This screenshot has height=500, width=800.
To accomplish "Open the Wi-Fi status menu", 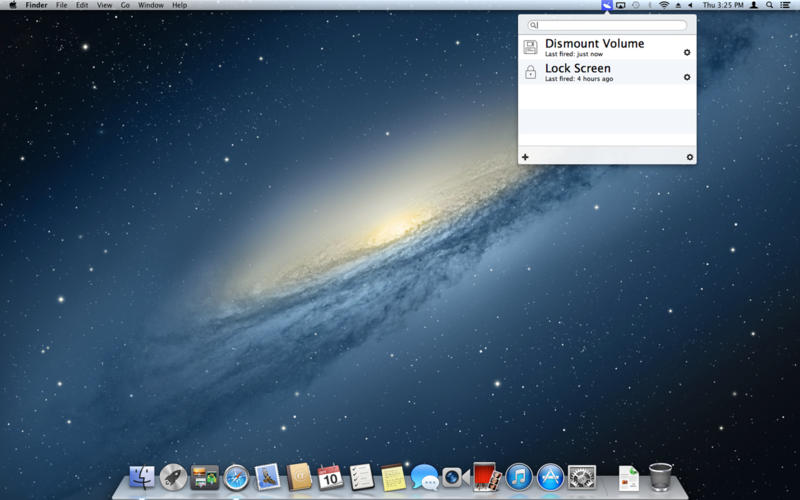I will click(x=663, y=5).
